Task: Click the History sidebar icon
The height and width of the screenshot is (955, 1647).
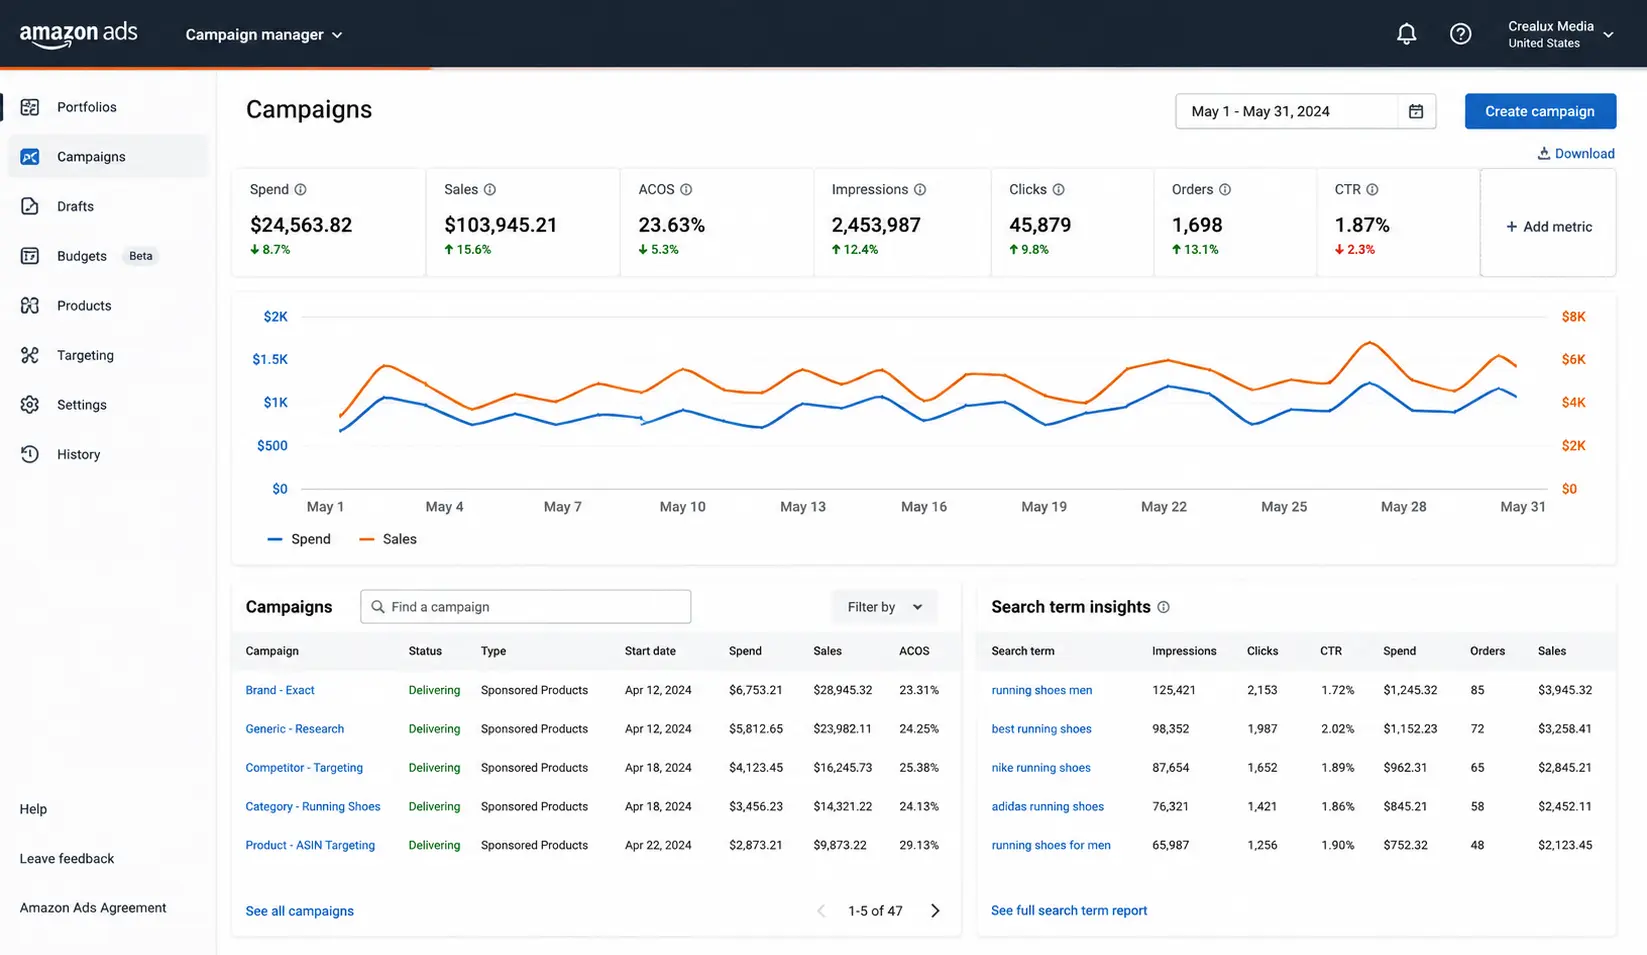Action: [30, 454]
